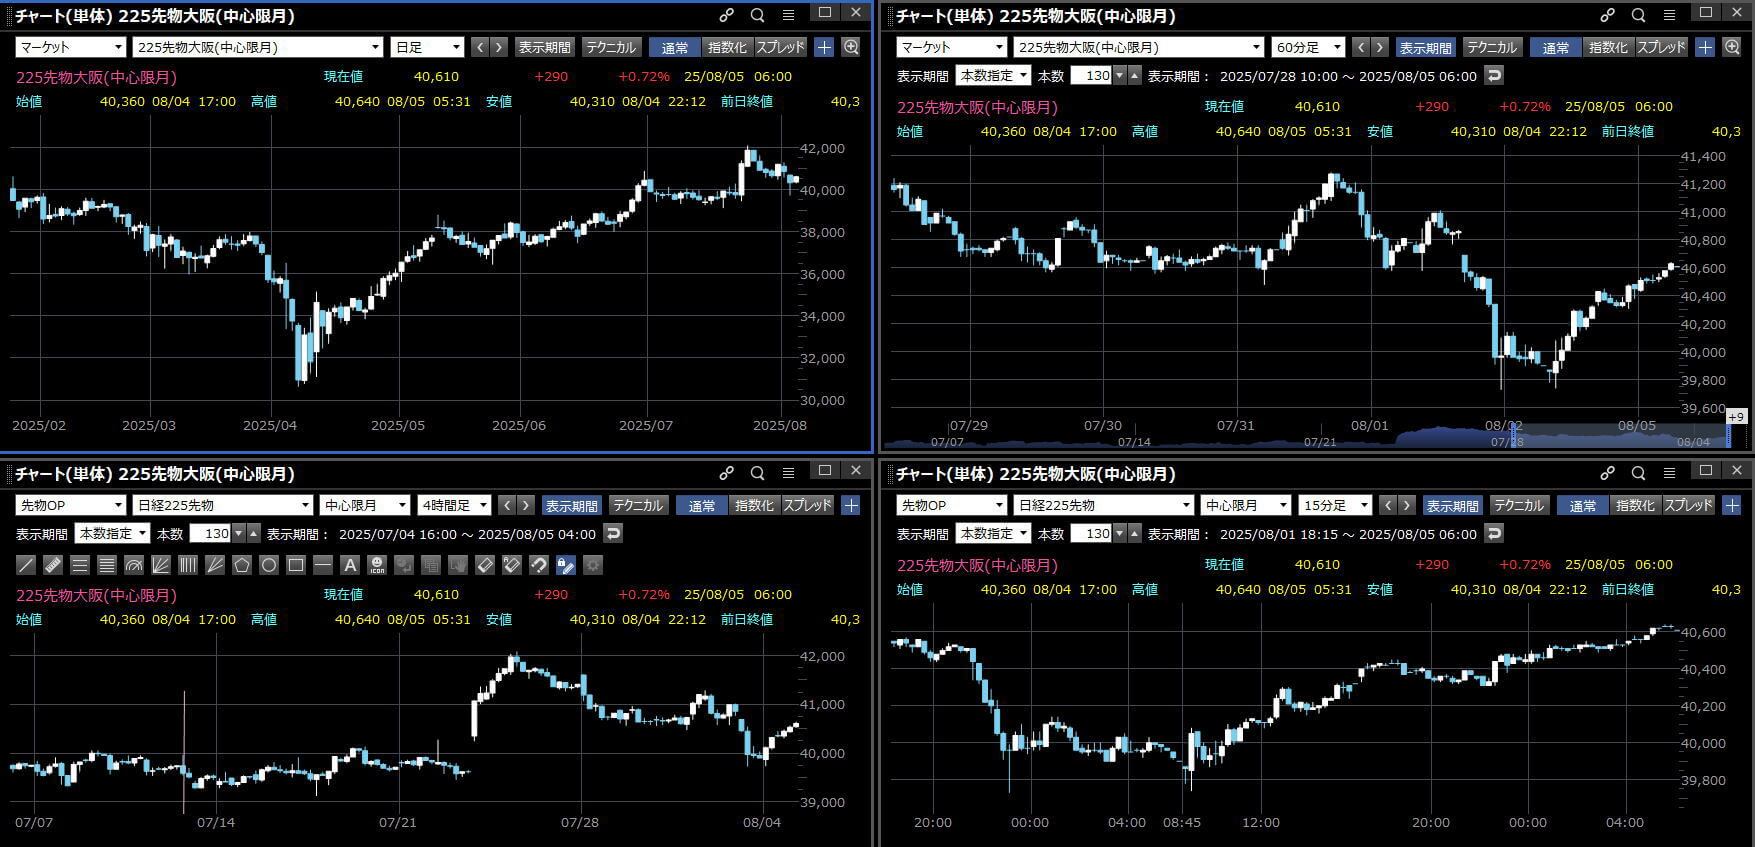The image size is (1755, 847).
Task: Switch to 指数化 mode in daily chart
Action: (x=726, y=47)
